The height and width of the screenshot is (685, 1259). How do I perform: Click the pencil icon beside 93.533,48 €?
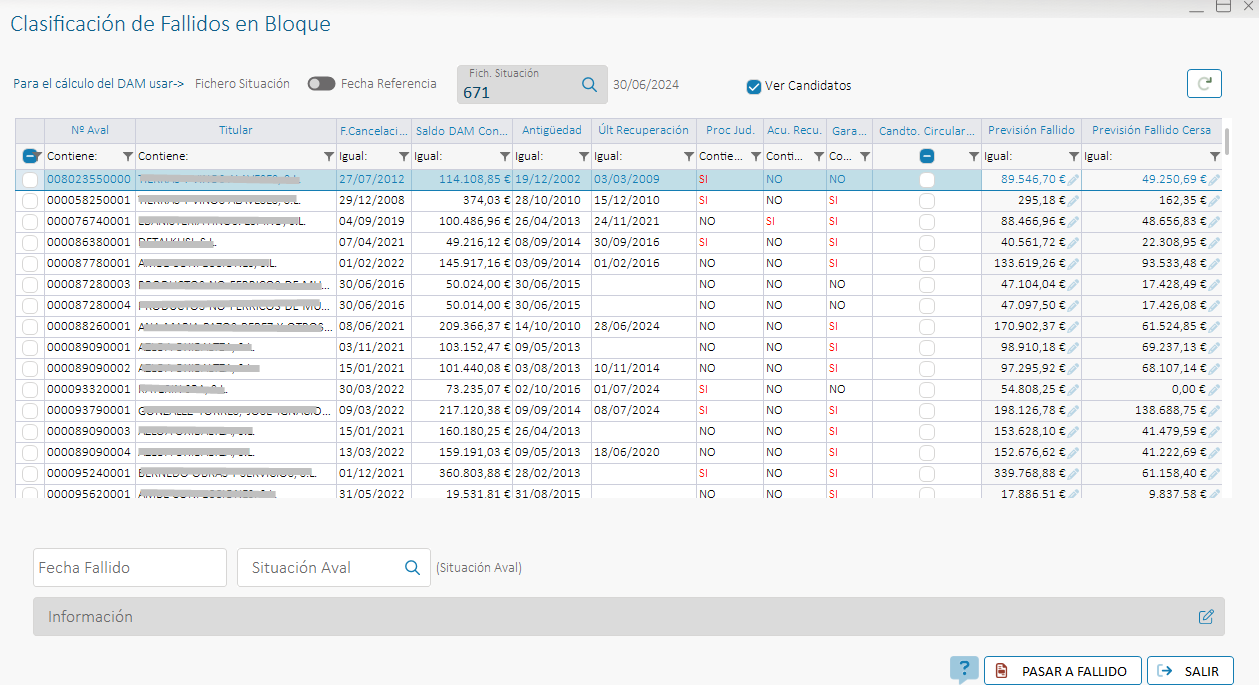(x=1213, y=264)
